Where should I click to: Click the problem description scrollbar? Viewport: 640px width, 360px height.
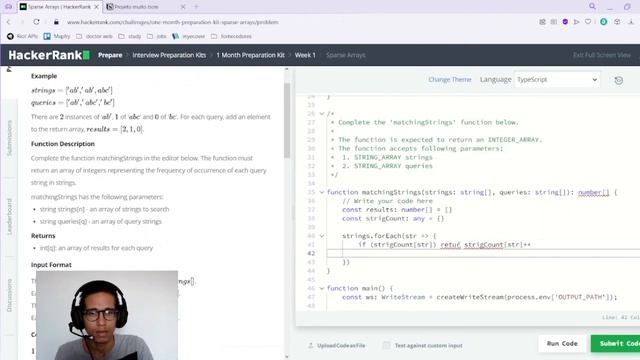pyautogui.click(x=287, y=121)
